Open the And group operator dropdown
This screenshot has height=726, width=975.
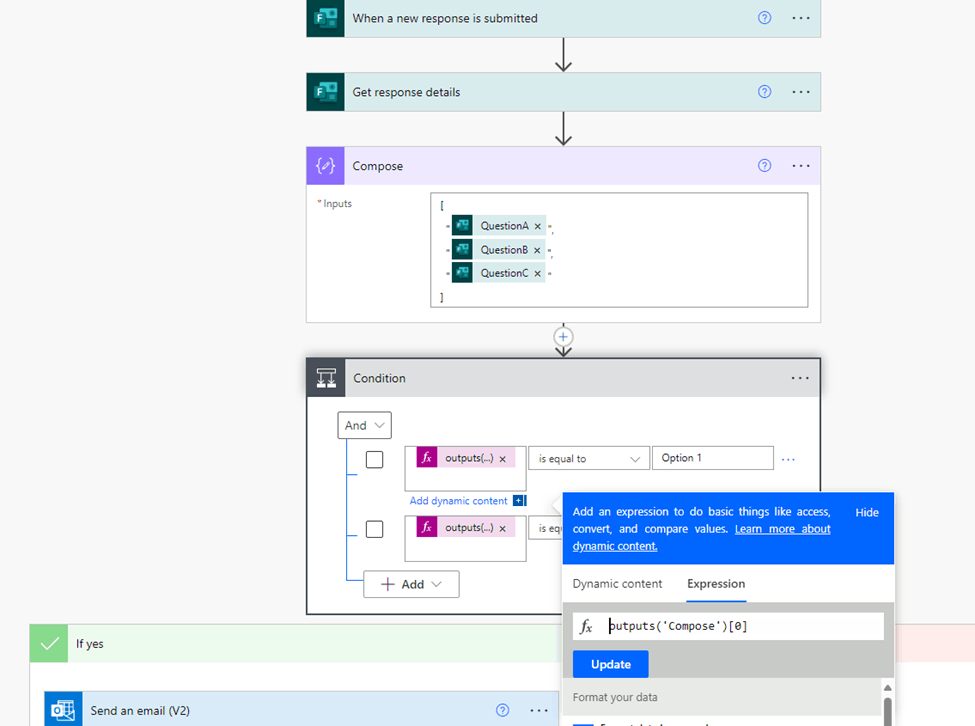coord(364,425)
